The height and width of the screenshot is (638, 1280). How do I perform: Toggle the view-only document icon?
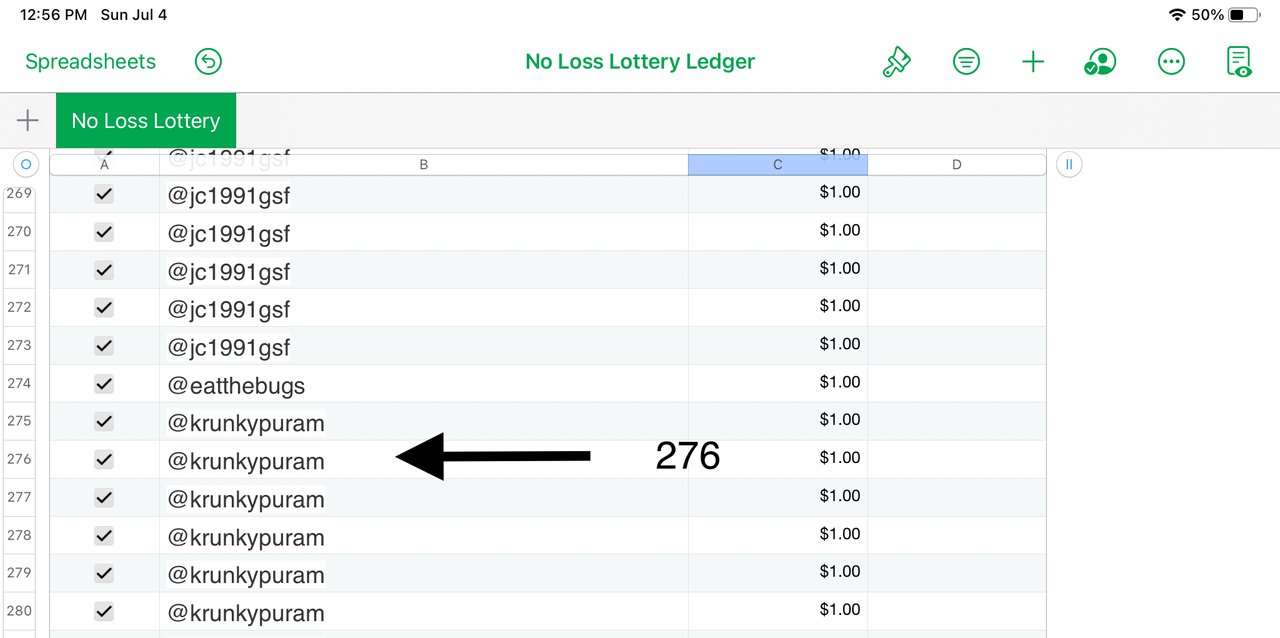coord(1239,62)
